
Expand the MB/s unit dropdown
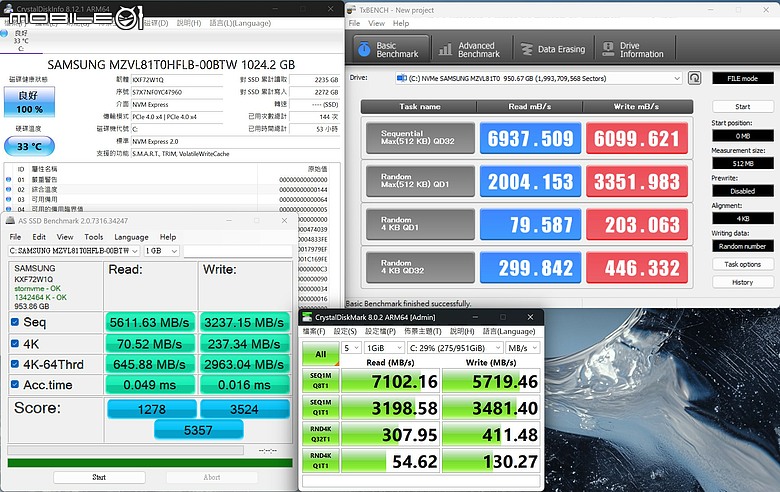pos(523,348)
